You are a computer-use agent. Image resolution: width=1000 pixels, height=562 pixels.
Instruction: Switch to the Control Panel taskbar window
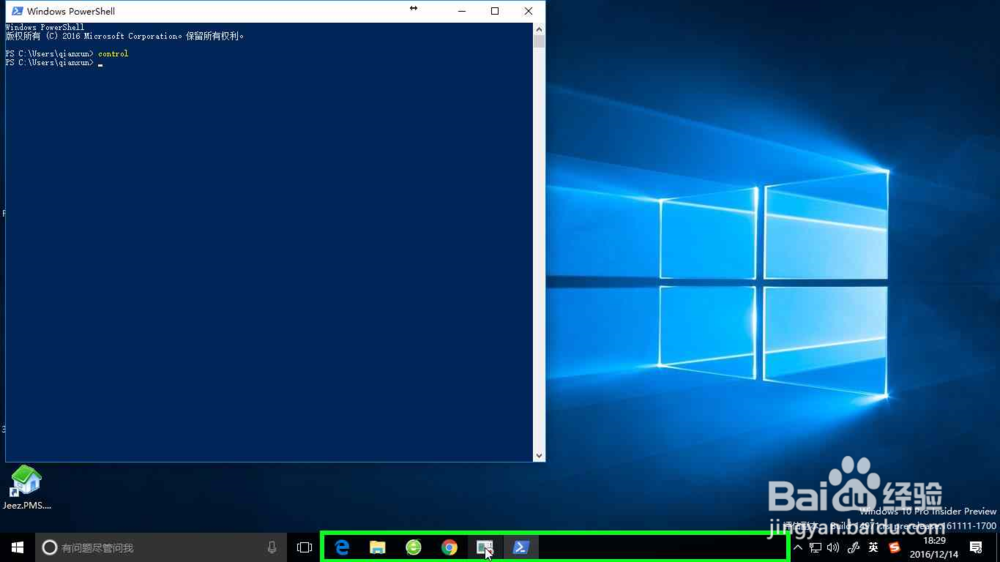pyautogui.click(x=485, y=547)
